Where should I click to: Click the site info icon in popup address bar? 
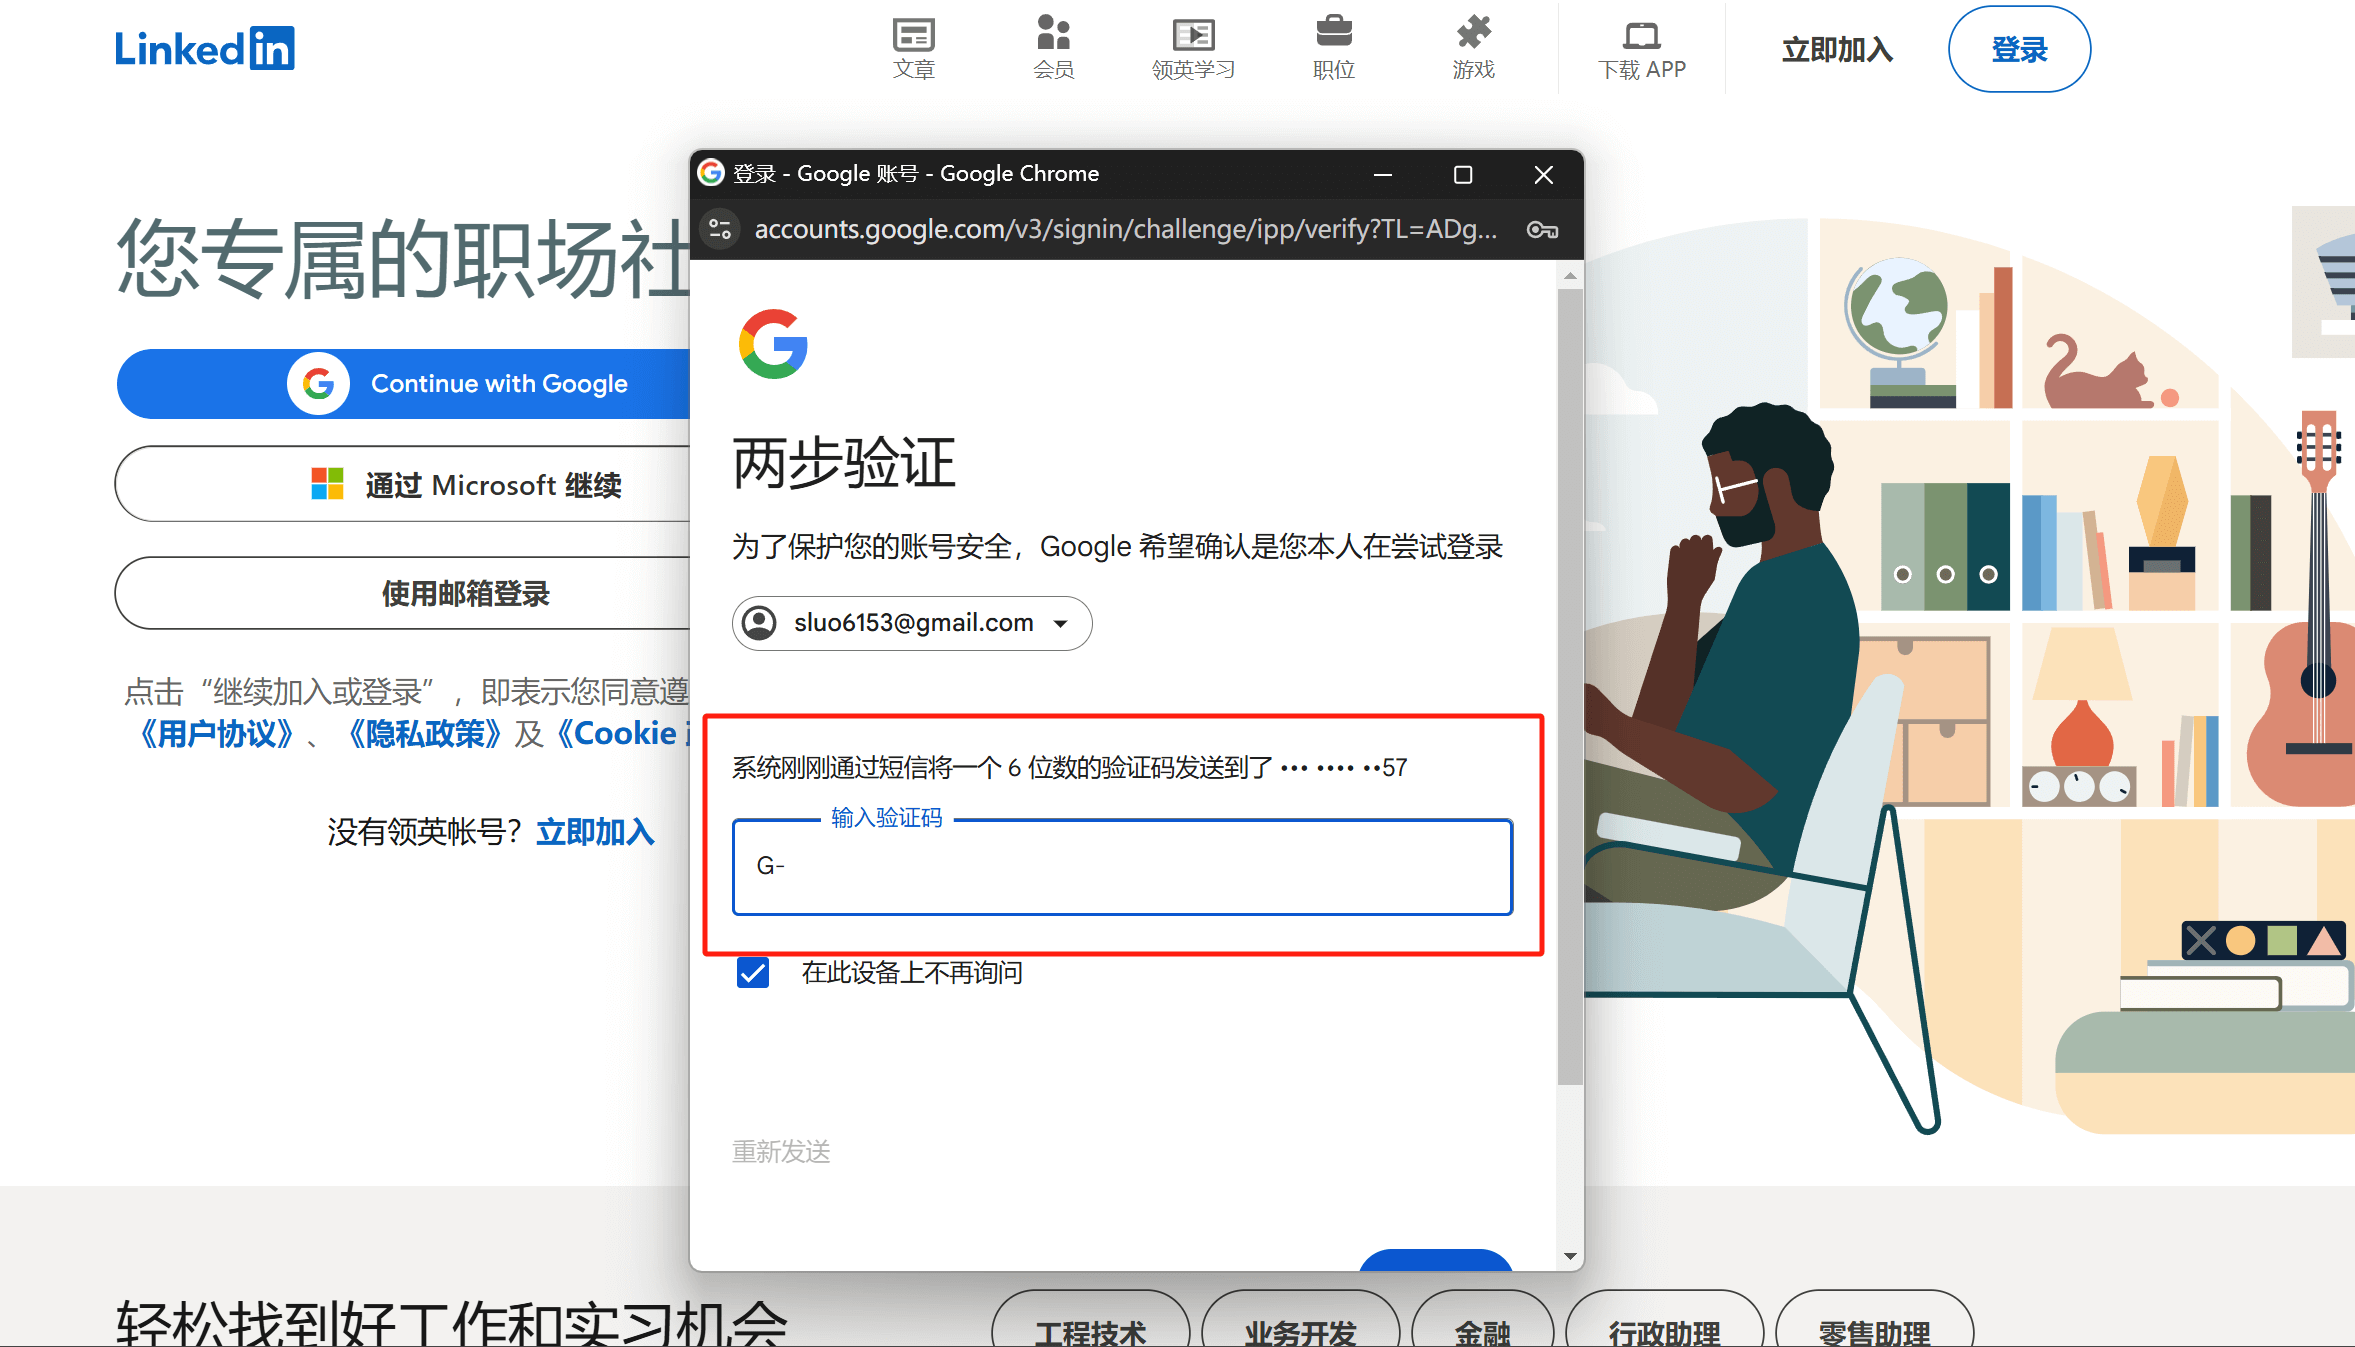(x=720, y=230)
